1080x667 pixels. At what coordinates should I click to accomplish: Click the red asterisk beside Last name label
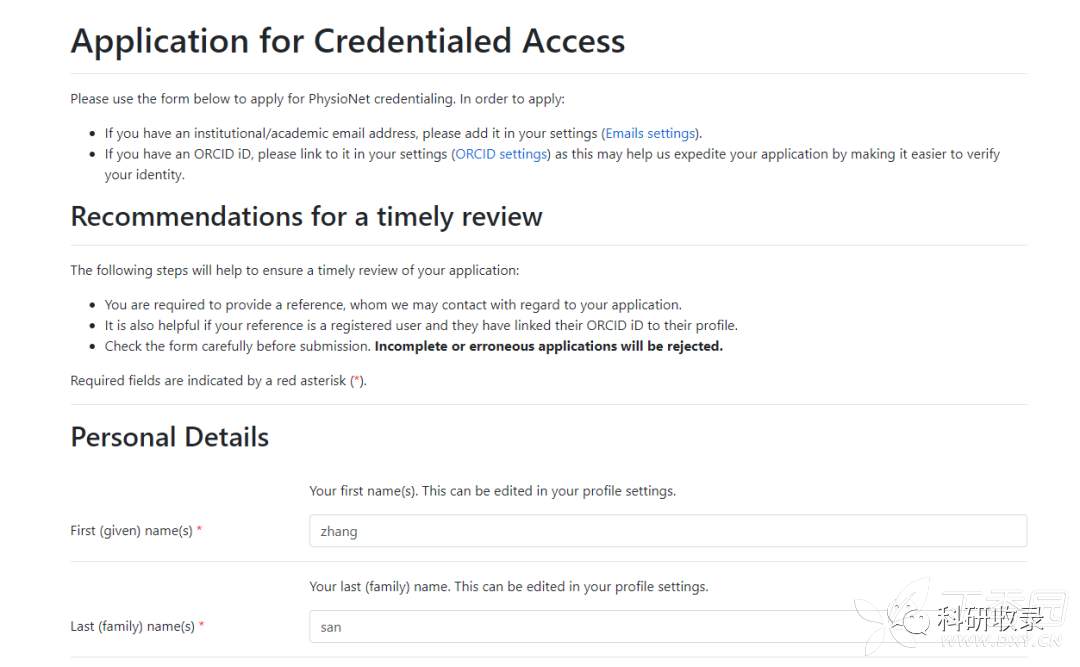tap(201, 627)
